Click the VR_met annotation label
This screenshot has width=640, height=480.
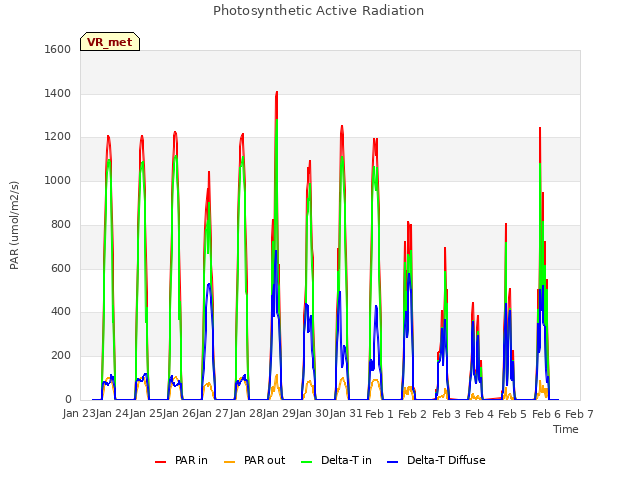(x=110, y=42)
